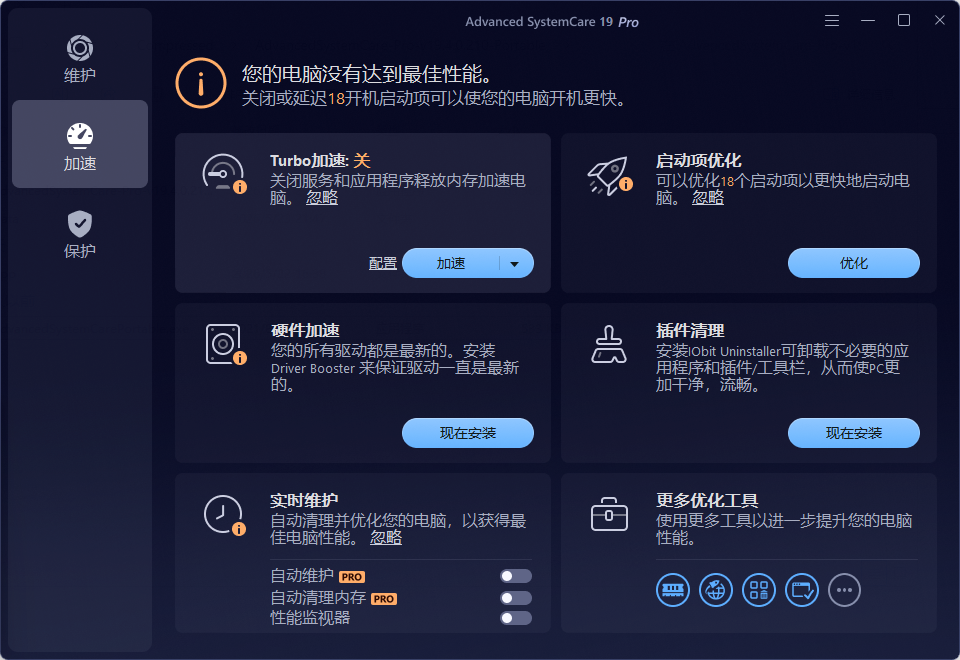Open the window-with-checkmark tool icon
Viewport: 960px width, 660px height.
point(802,590)
